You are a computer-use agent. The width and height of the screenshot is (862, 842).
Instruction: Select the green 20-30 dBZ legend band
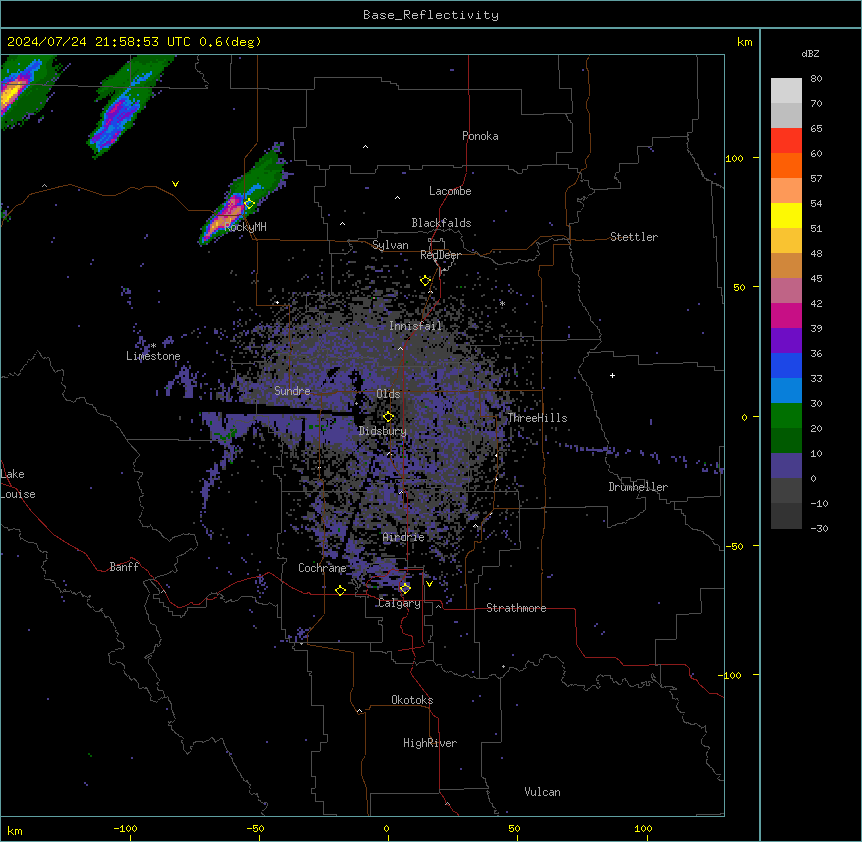tap(786, 416)
